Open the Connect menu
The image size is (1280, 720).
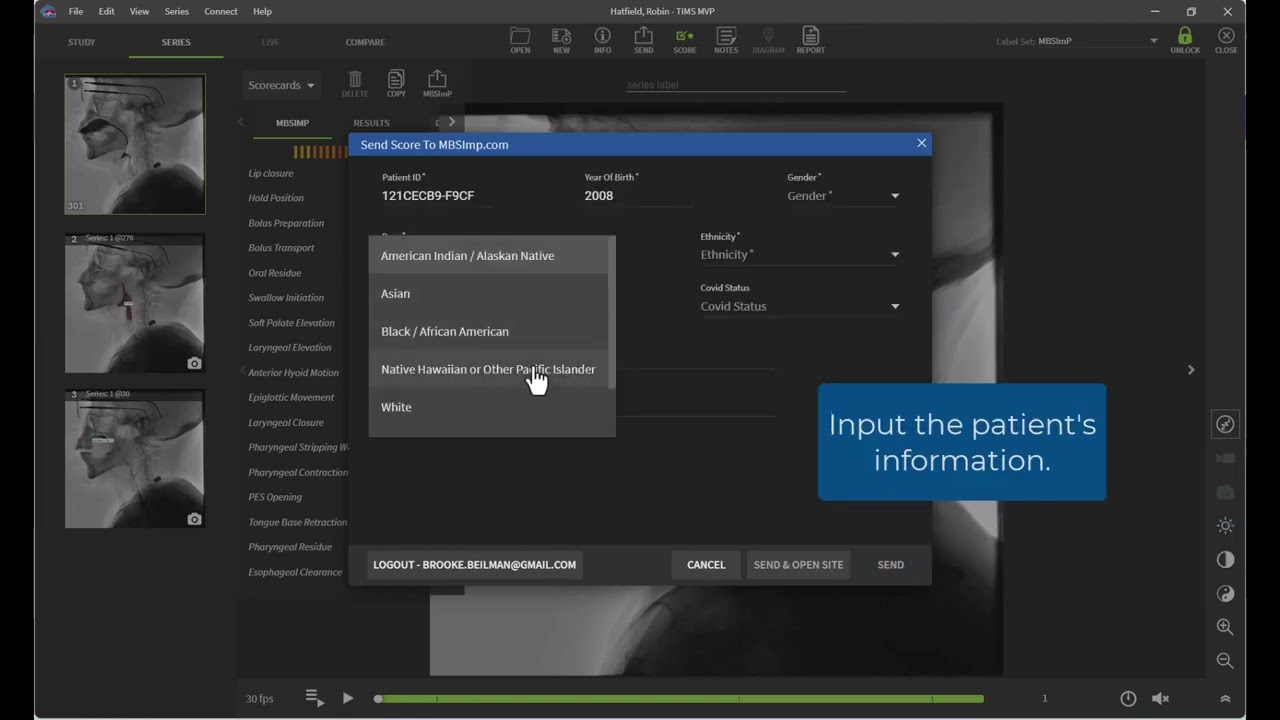(221, 11)
